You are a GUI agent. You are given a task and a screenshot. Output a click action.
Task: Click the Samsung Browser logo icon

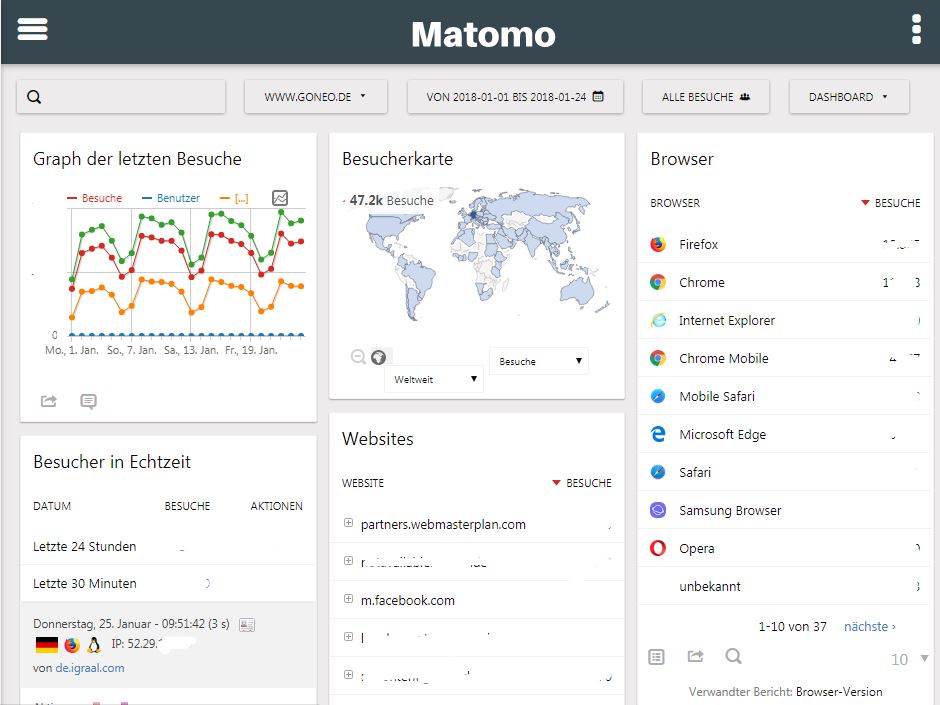click(x=658, y=510)
